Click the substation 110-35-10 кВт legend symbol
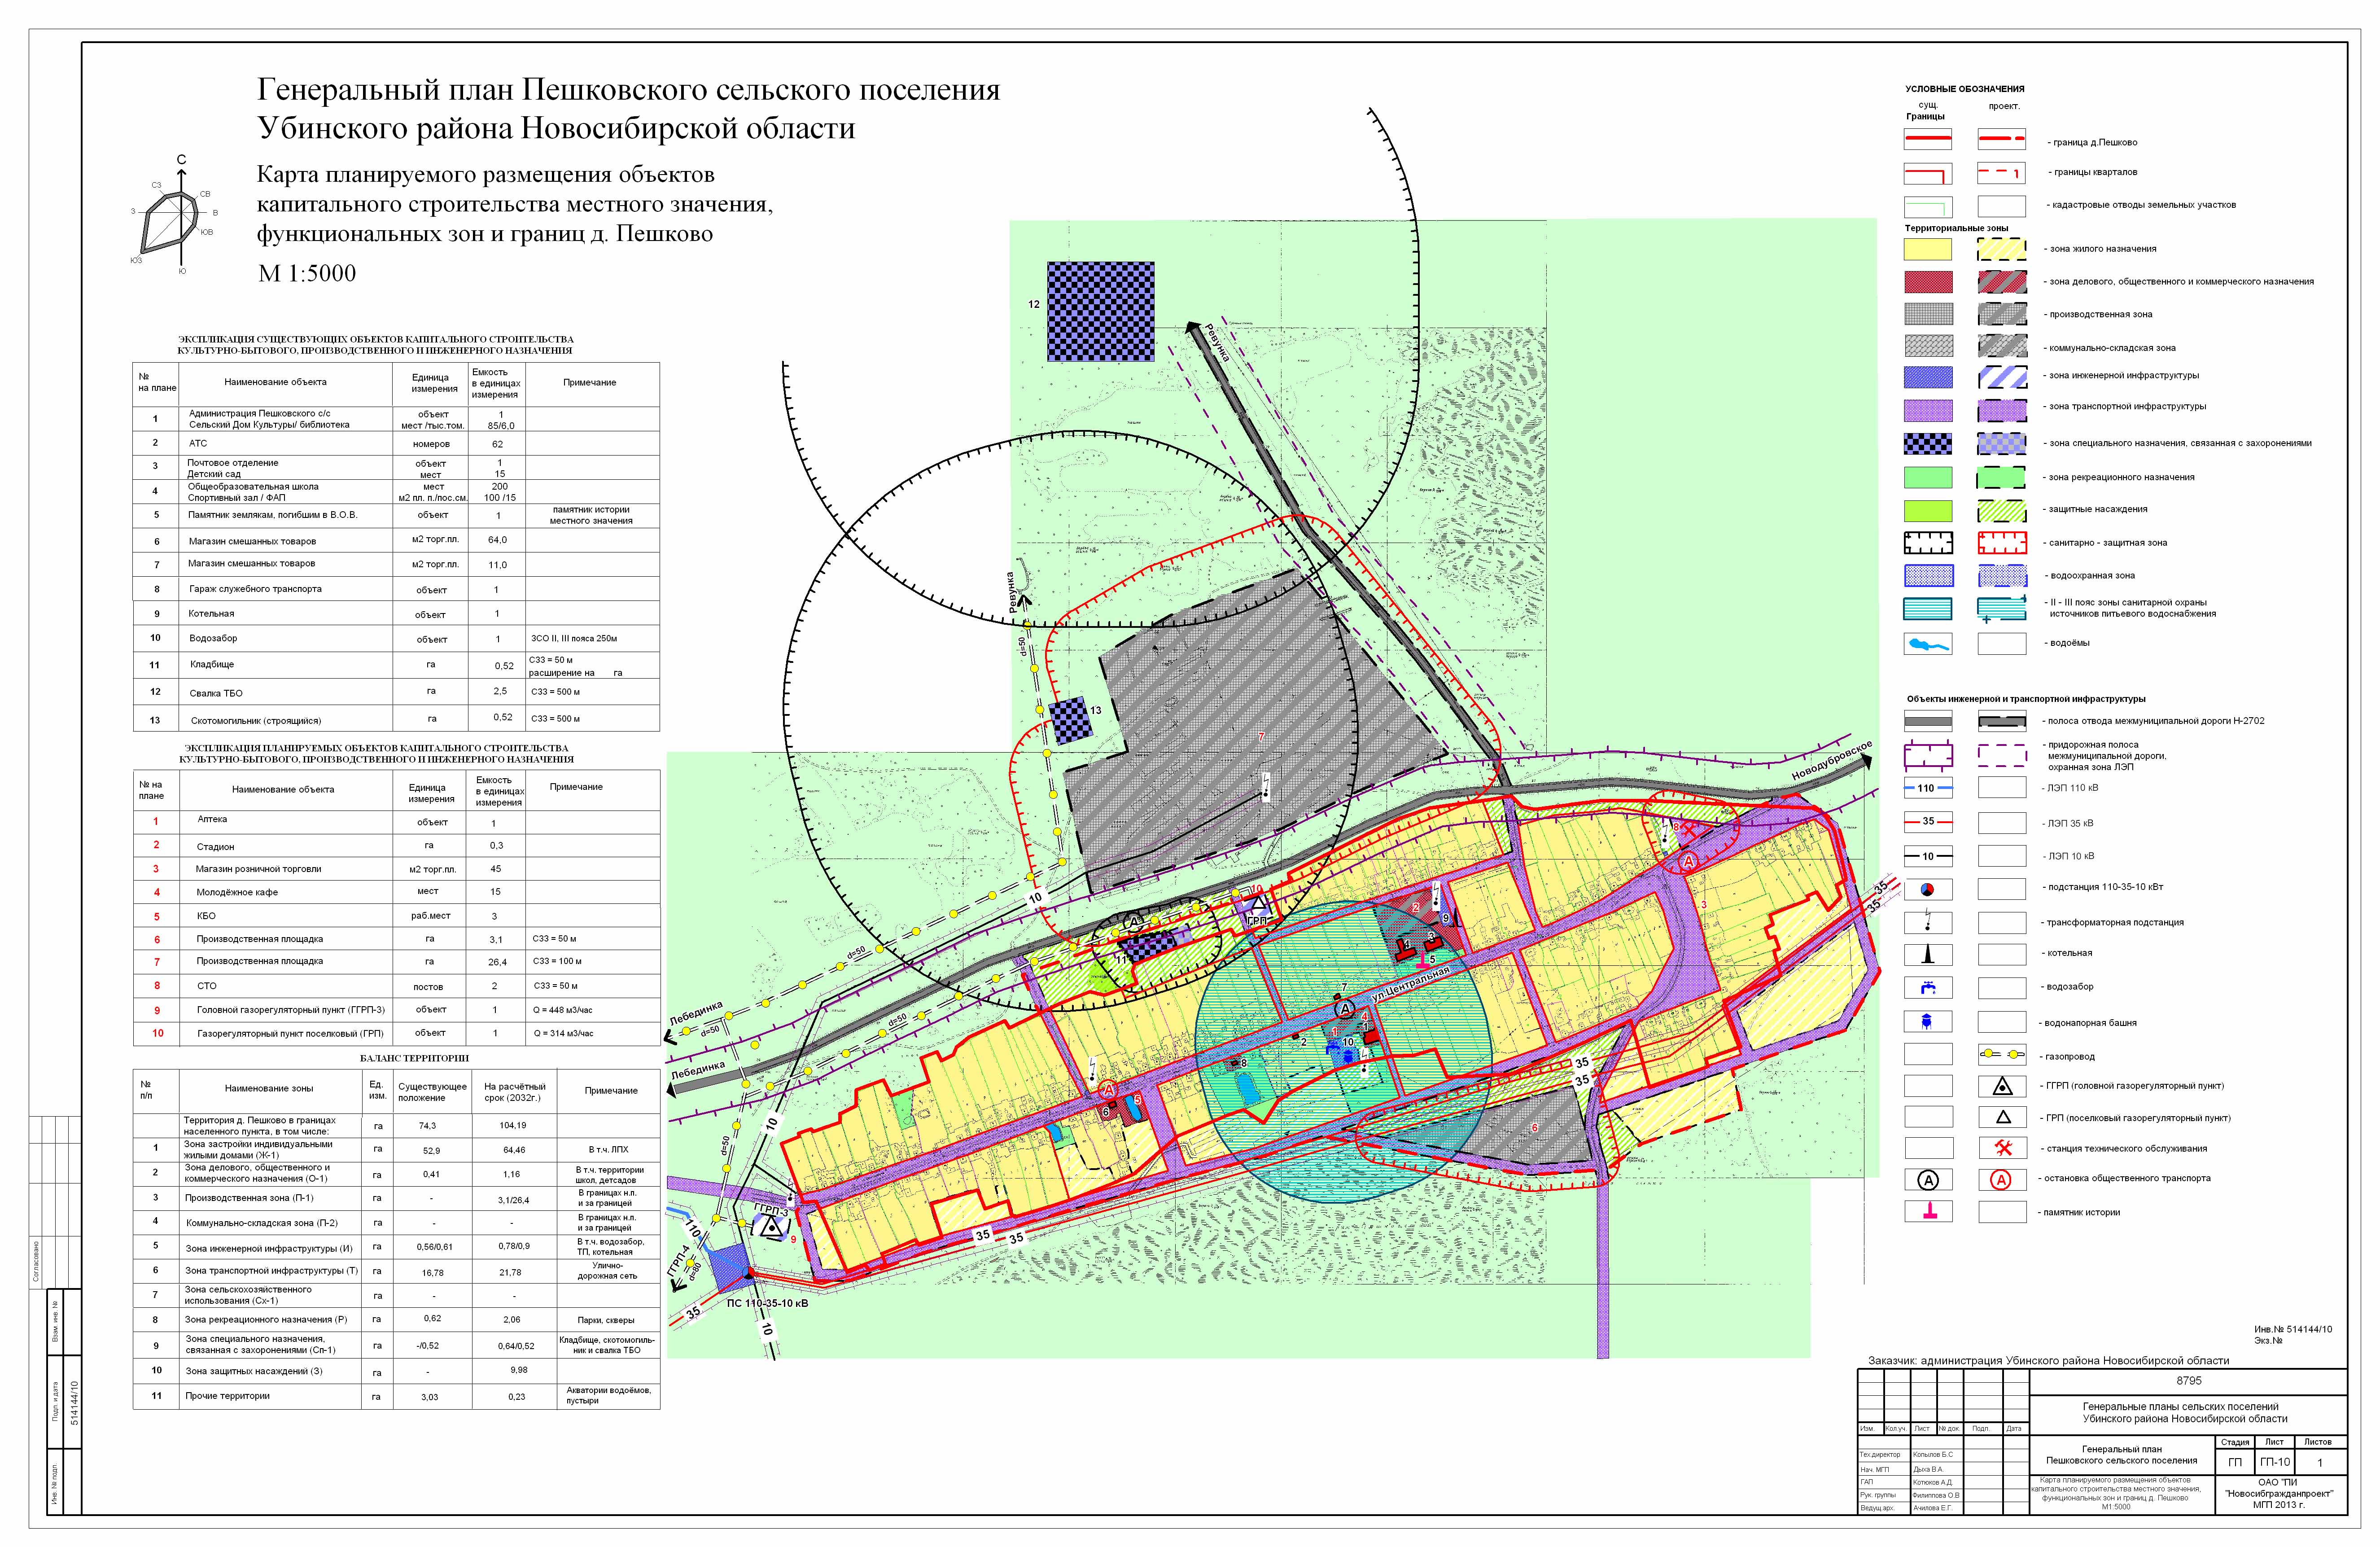This screenshot has height=1547, width=2380. (x=1927, y=889)
